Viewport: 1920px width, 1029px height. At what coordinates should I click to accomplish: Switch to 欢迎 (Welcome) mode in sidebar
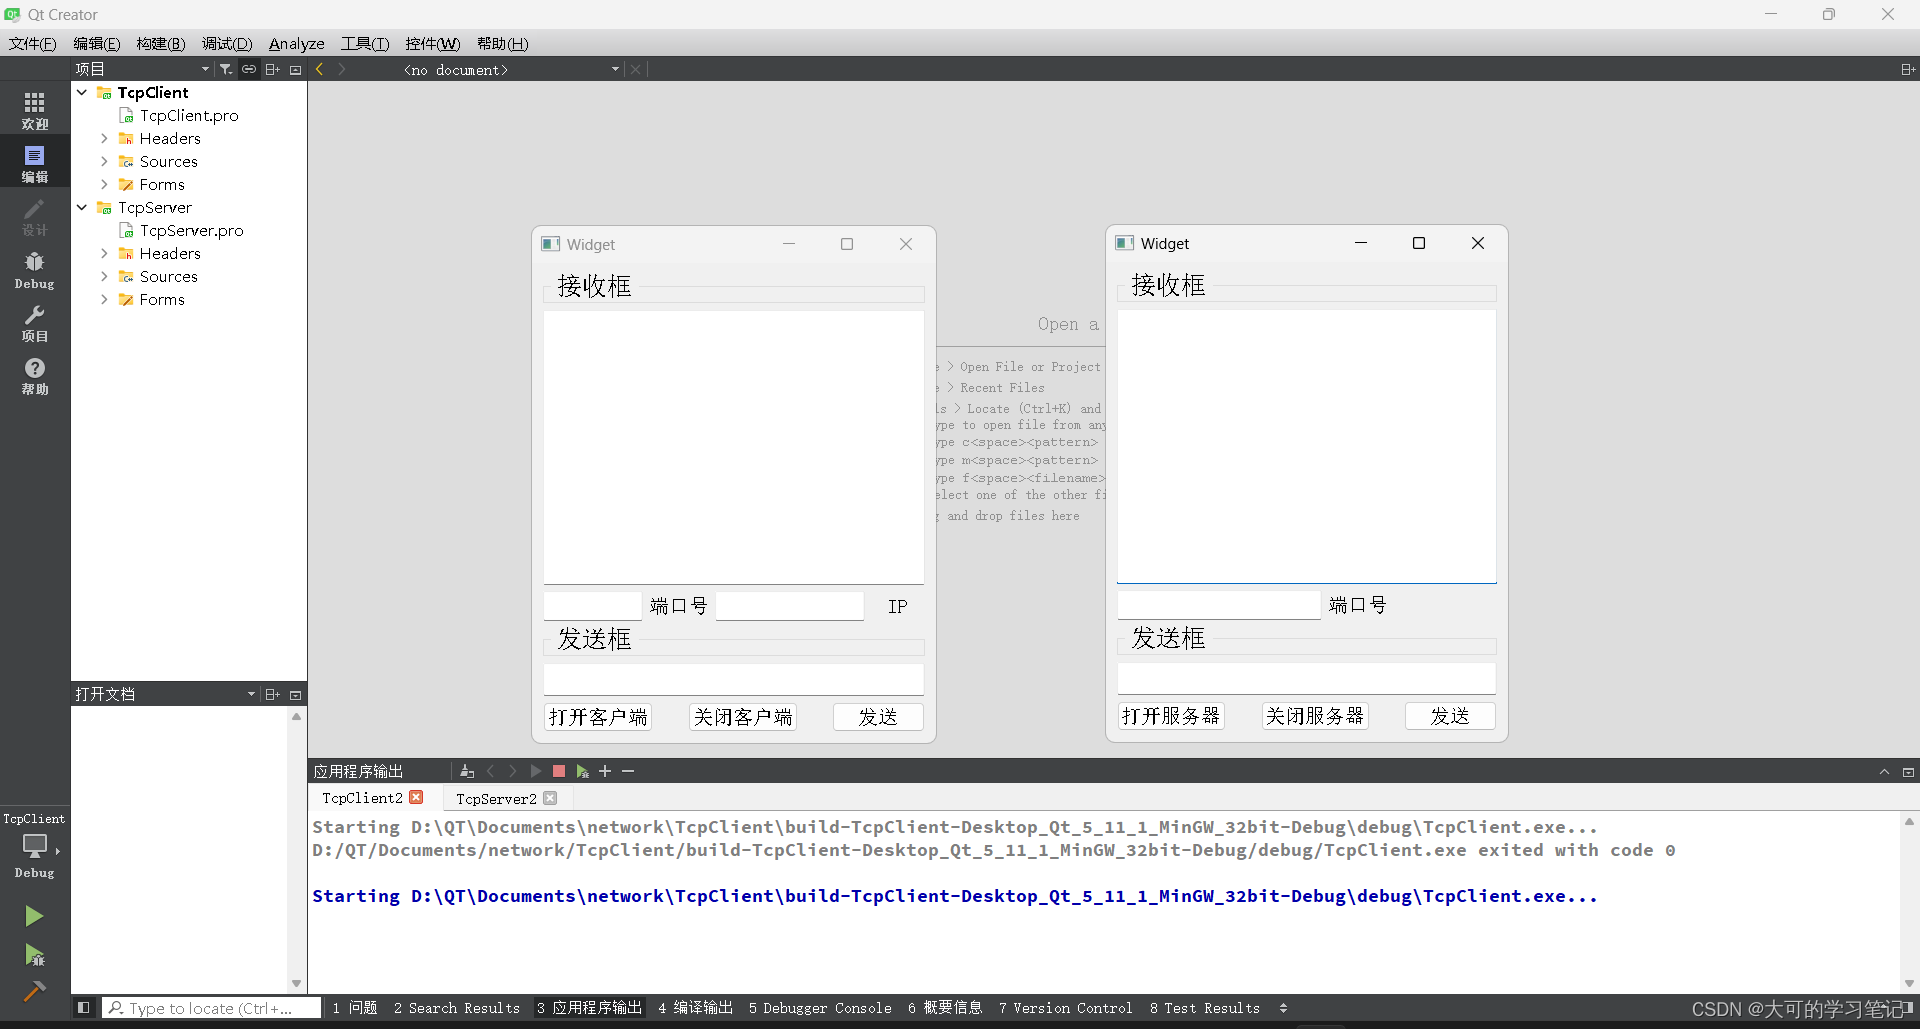click(x=34, y=108)
